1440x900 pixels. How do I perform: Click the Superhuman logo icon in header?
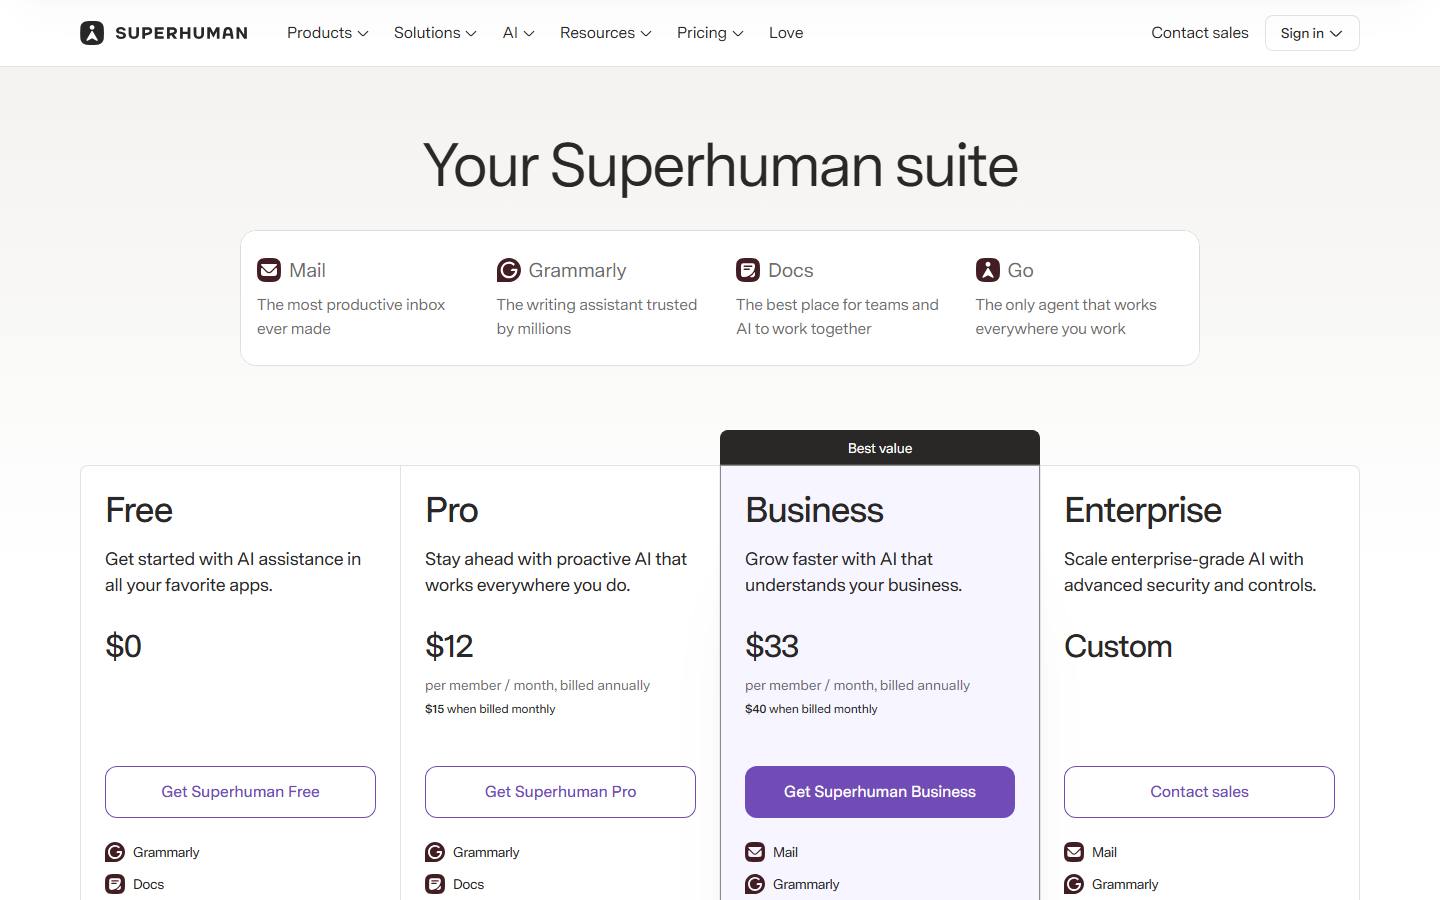92,33
